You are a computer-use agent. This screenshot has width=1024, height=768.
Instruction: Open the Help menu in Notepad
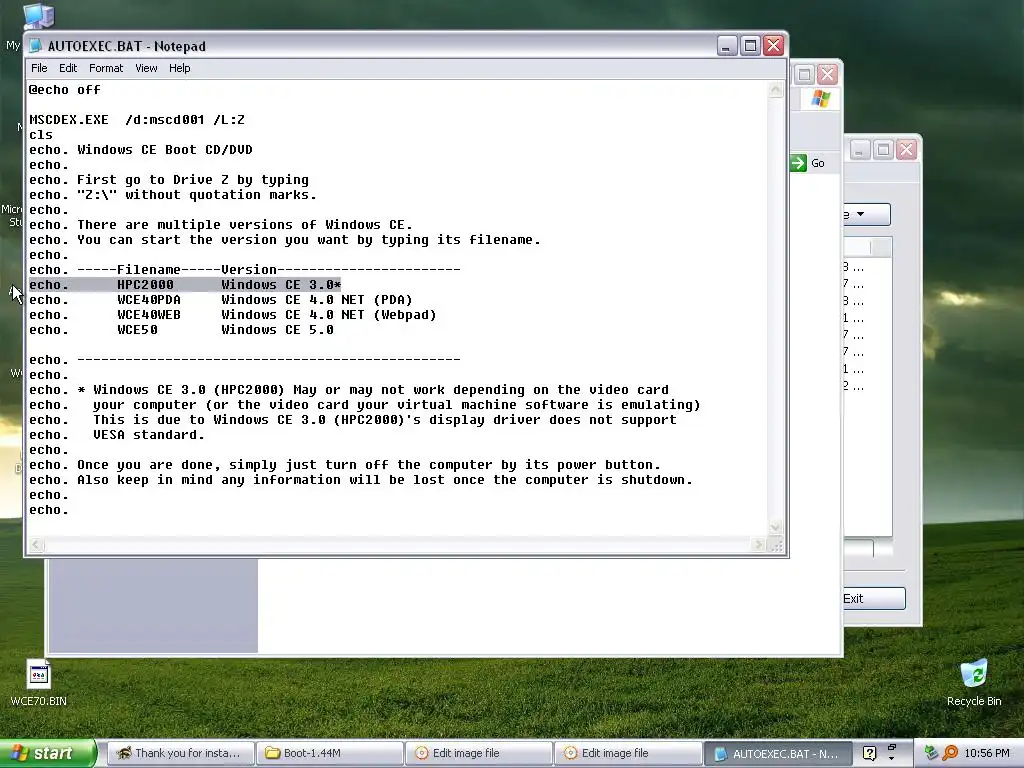(x=180, y=68)
